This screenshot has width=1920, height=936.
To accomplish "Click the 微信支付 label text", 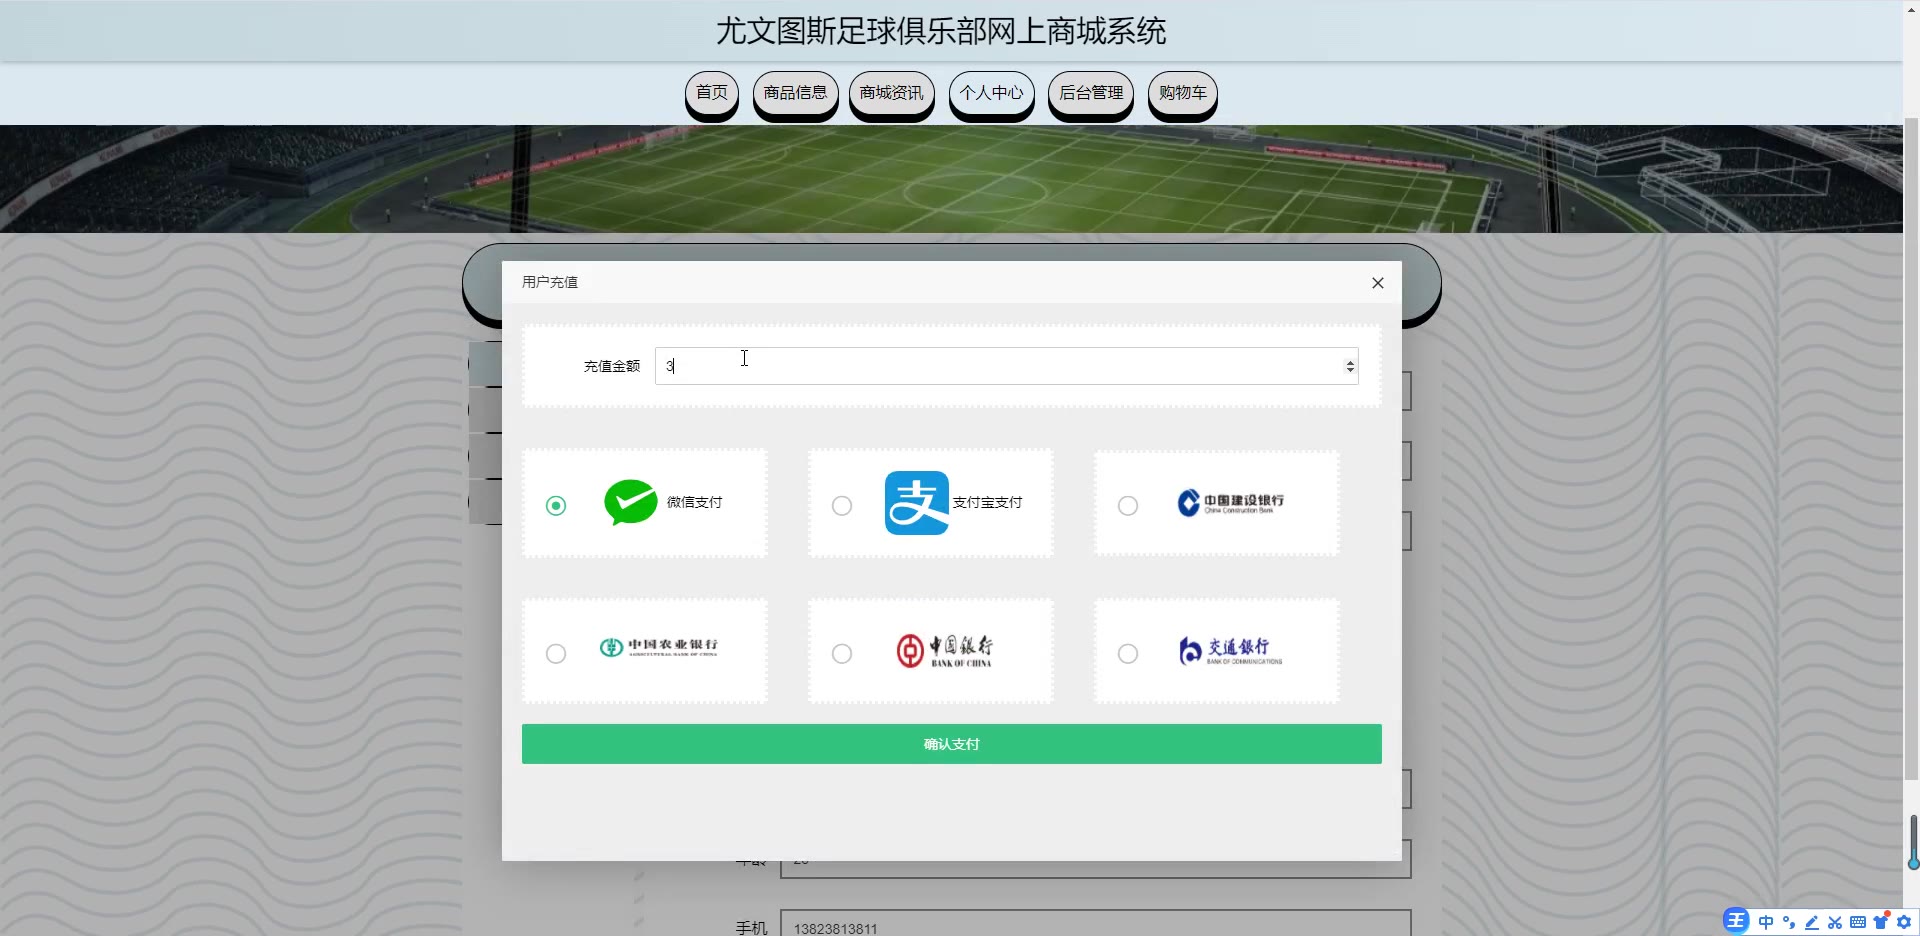I will click(x=694, y=502).
